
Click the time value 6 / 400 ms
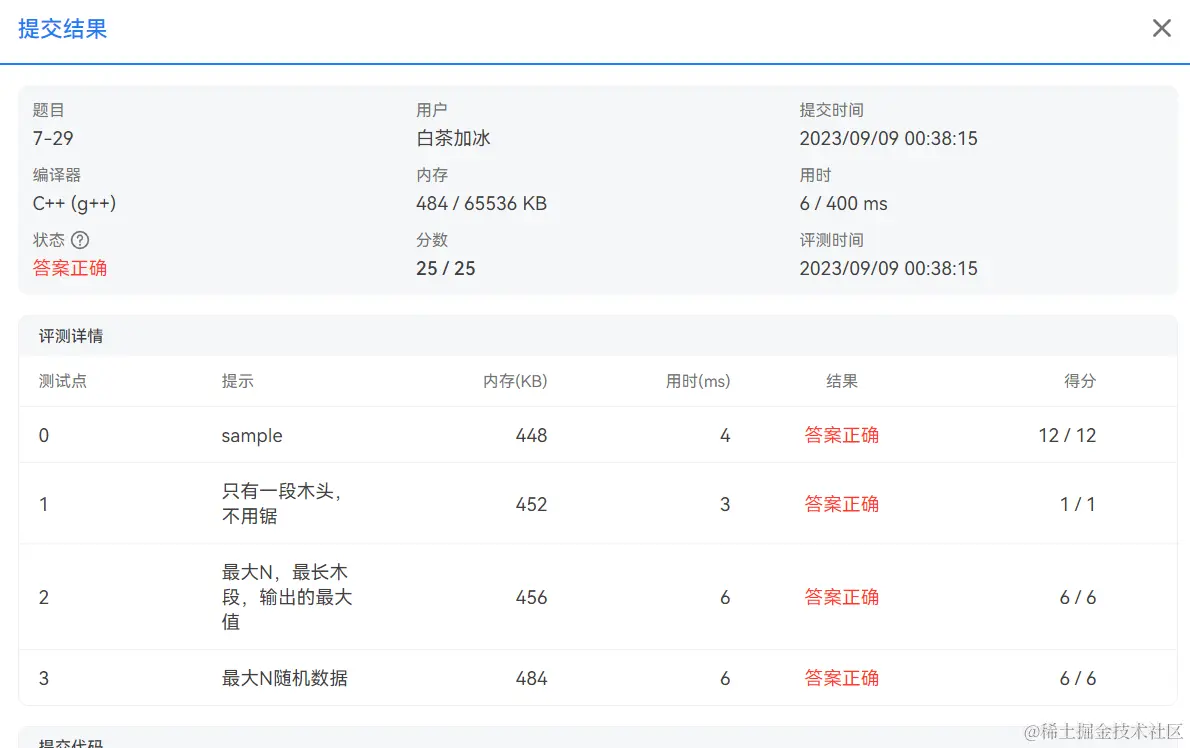point(843,203)
